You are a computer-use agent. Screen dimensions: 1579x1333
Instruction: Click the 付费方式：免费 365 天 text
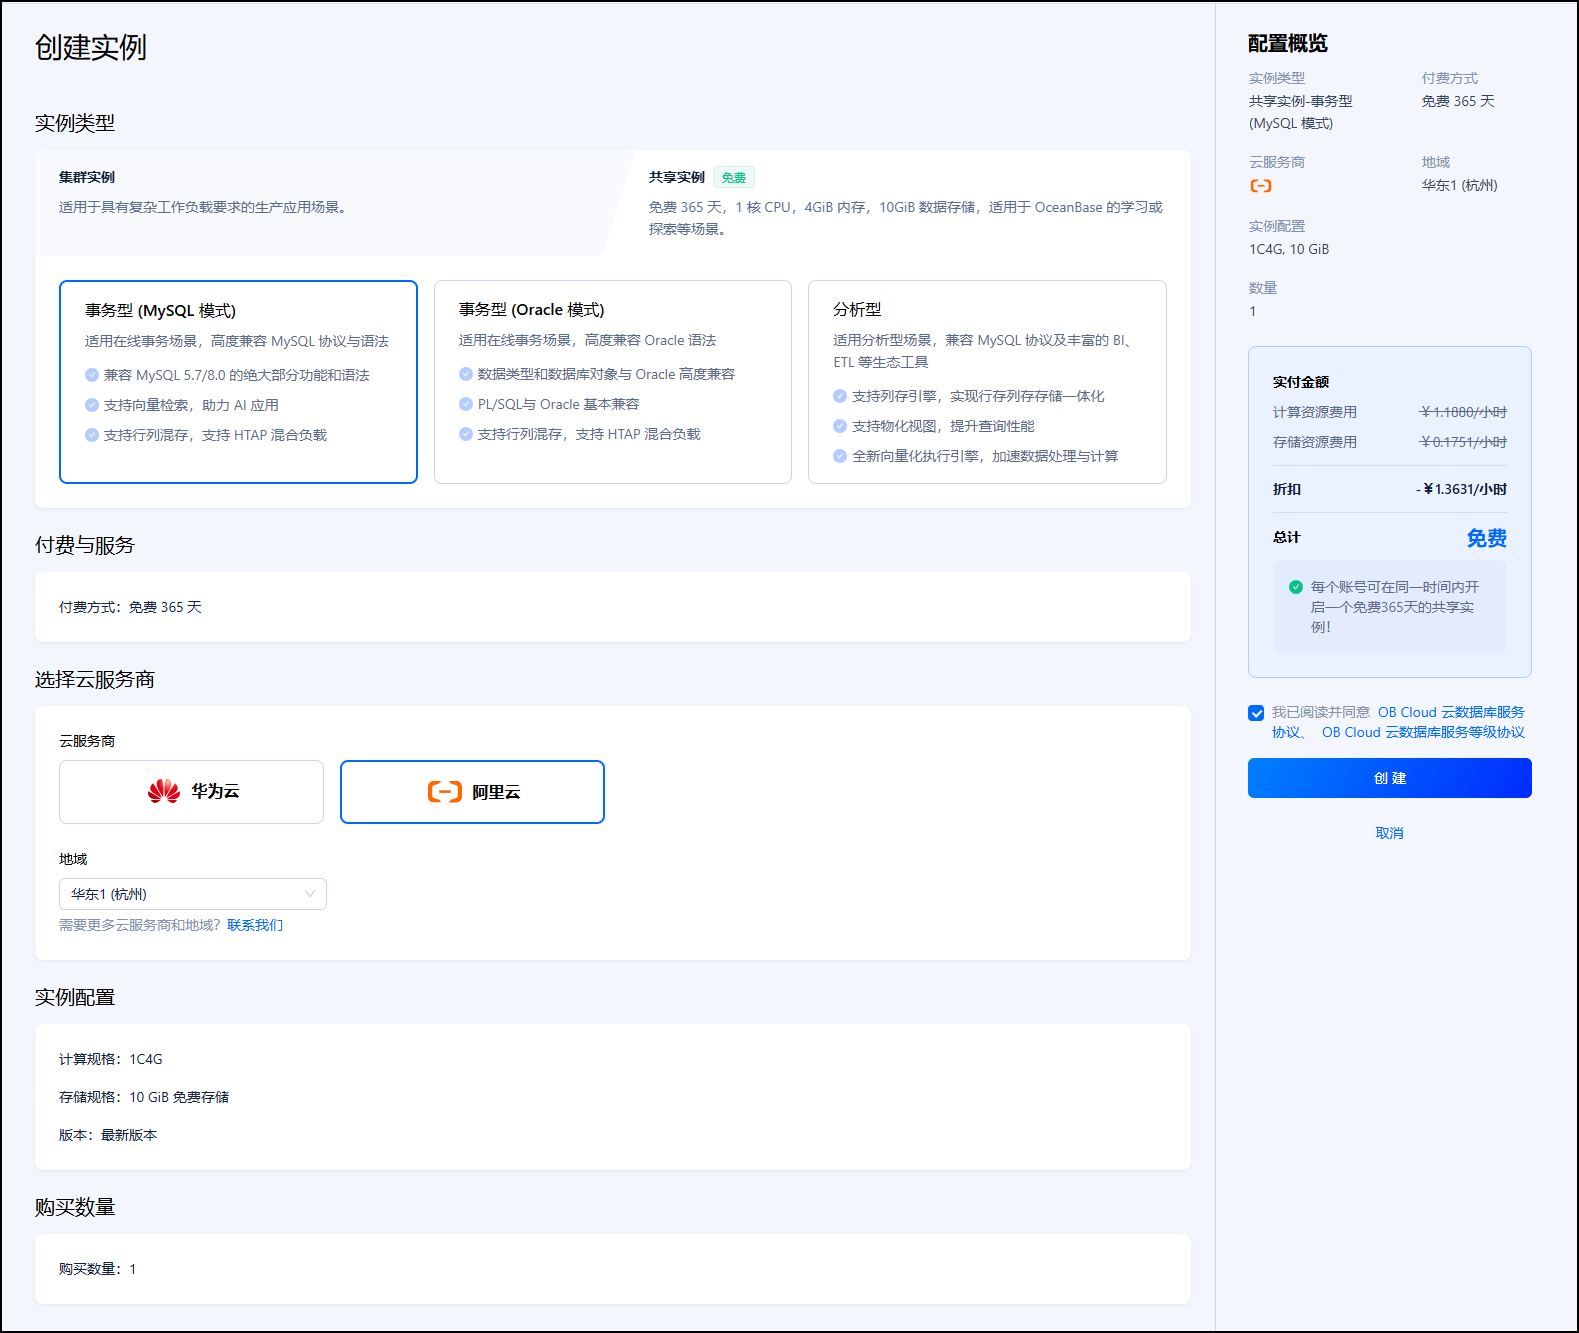tap(130, 607)
